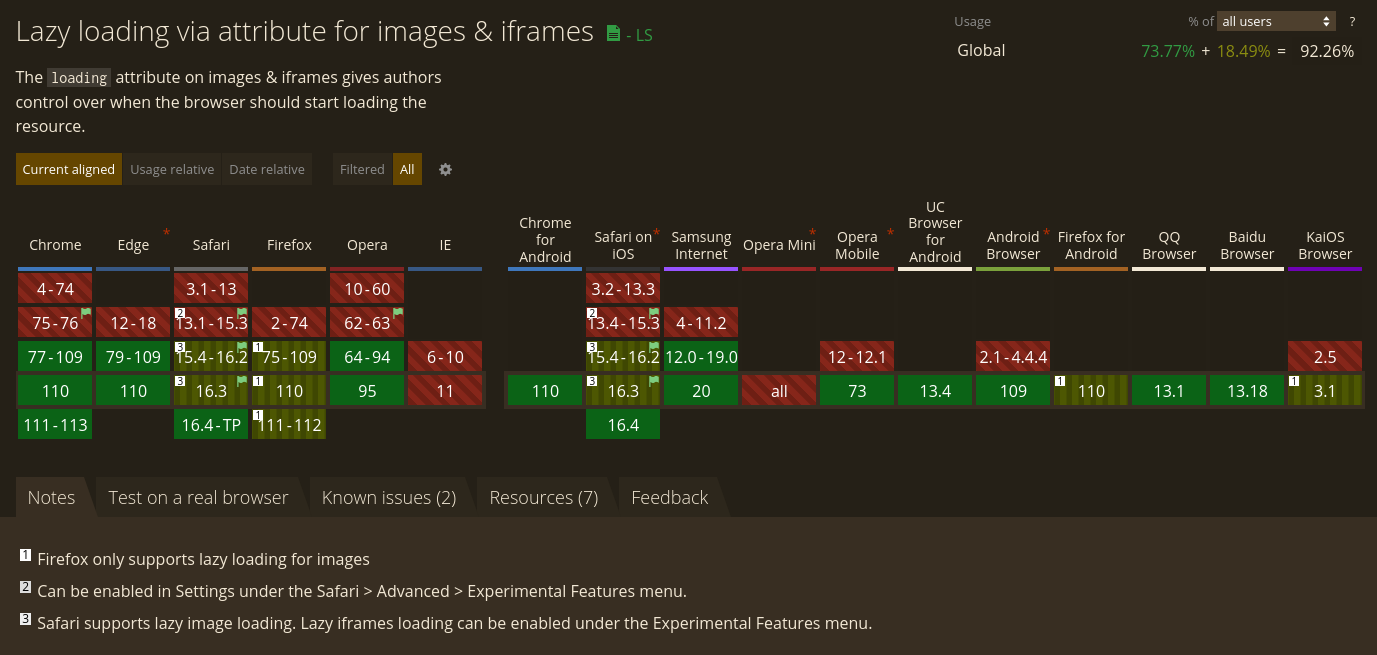Select IE 11 version cell
Image resolution: width=1377 pixels, height=655 pixels.
pyautogui.click(x=445, y=391)
